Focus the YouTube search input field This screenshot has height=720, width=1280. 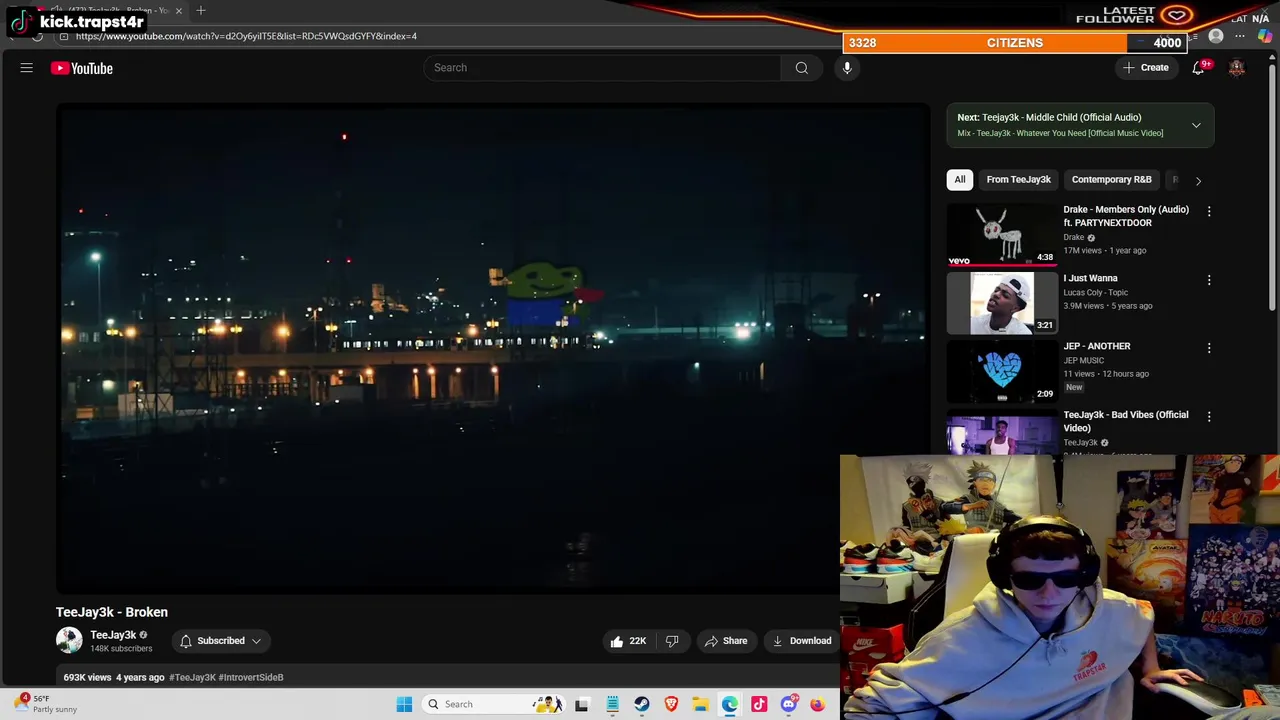(x=602, y=68)
